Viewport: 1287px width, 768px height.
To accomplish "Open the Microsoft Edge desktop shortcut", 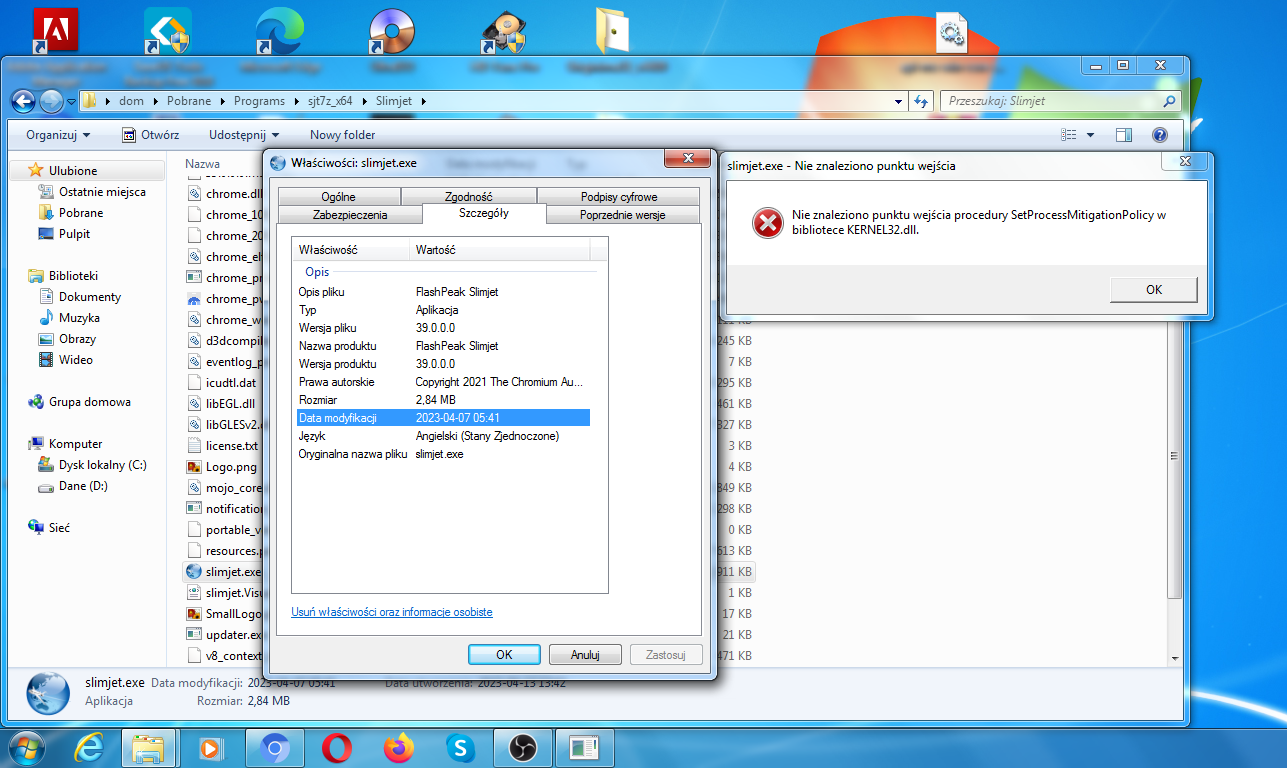I will pos(279,30).
